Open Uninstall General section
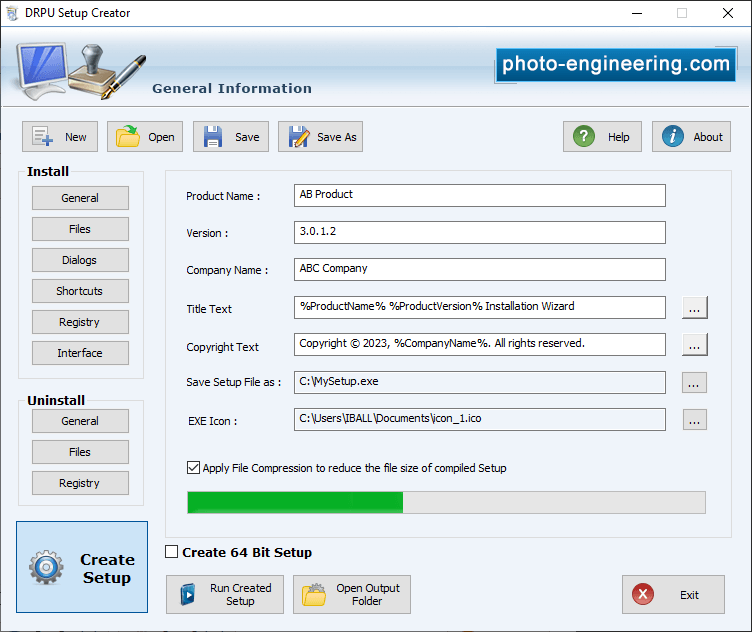This screenshot has width=752, height=632. (80, 421)
